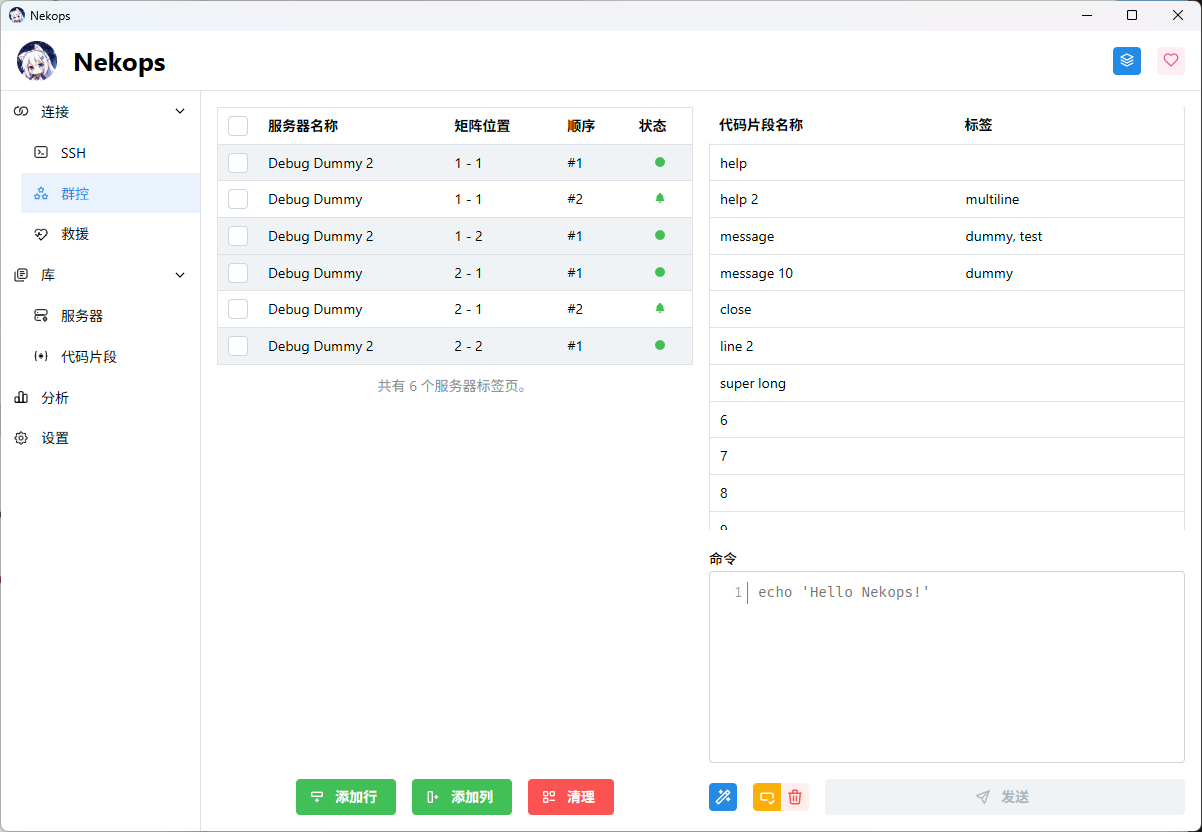Go to 设置 settings
Image resolution: width=1202 pixels, height=832 pixels.
(x=55, y=438)
